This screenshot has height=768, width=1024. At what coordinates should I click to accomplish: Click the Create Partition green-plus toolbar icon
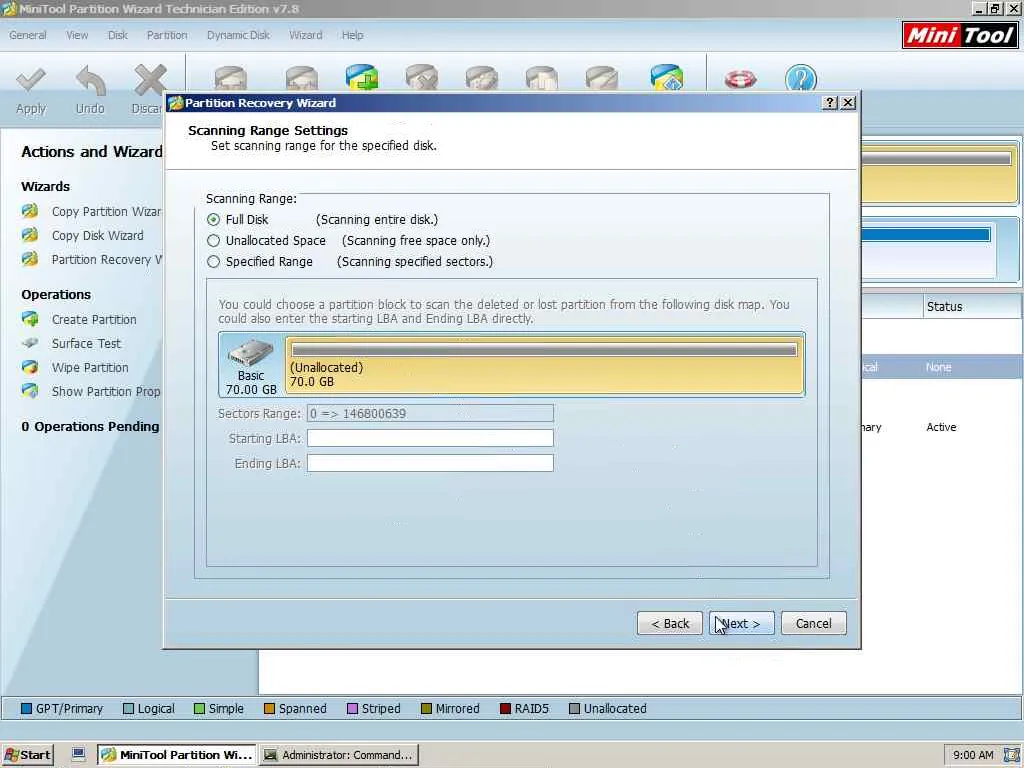point(362,77)
